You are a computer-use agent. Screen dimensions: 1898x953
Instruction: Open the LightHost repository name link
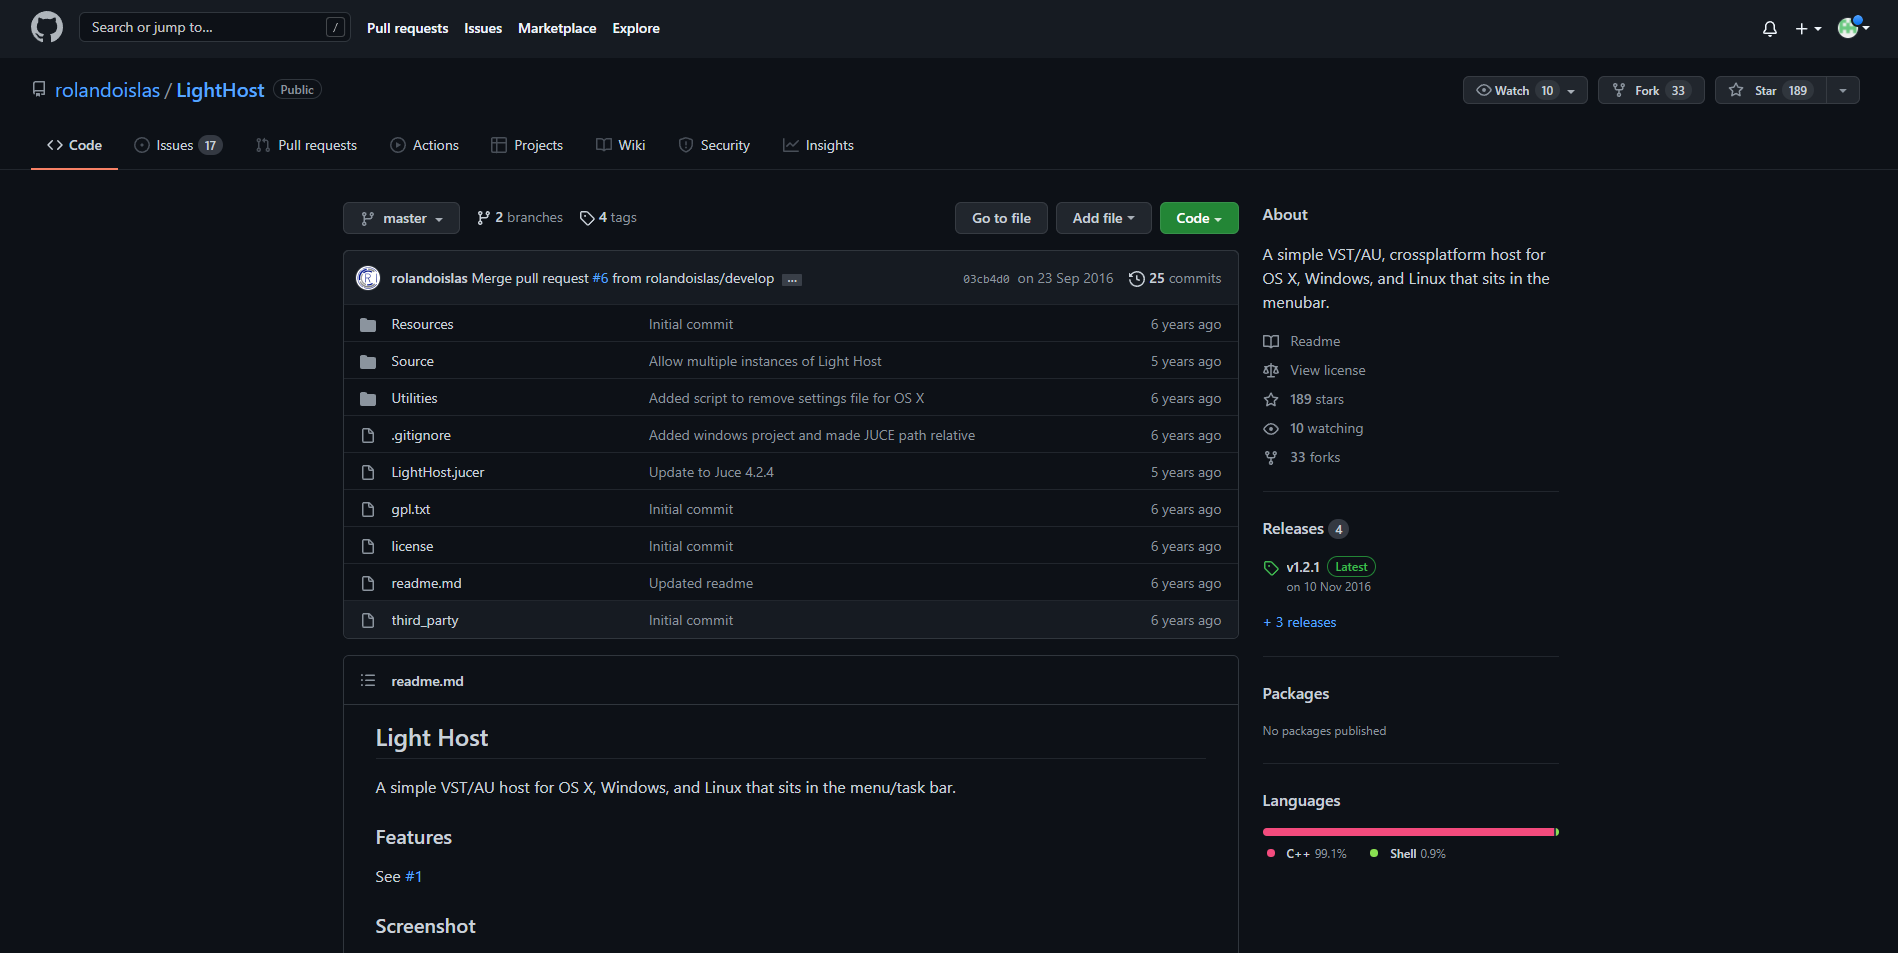(220, 90)
